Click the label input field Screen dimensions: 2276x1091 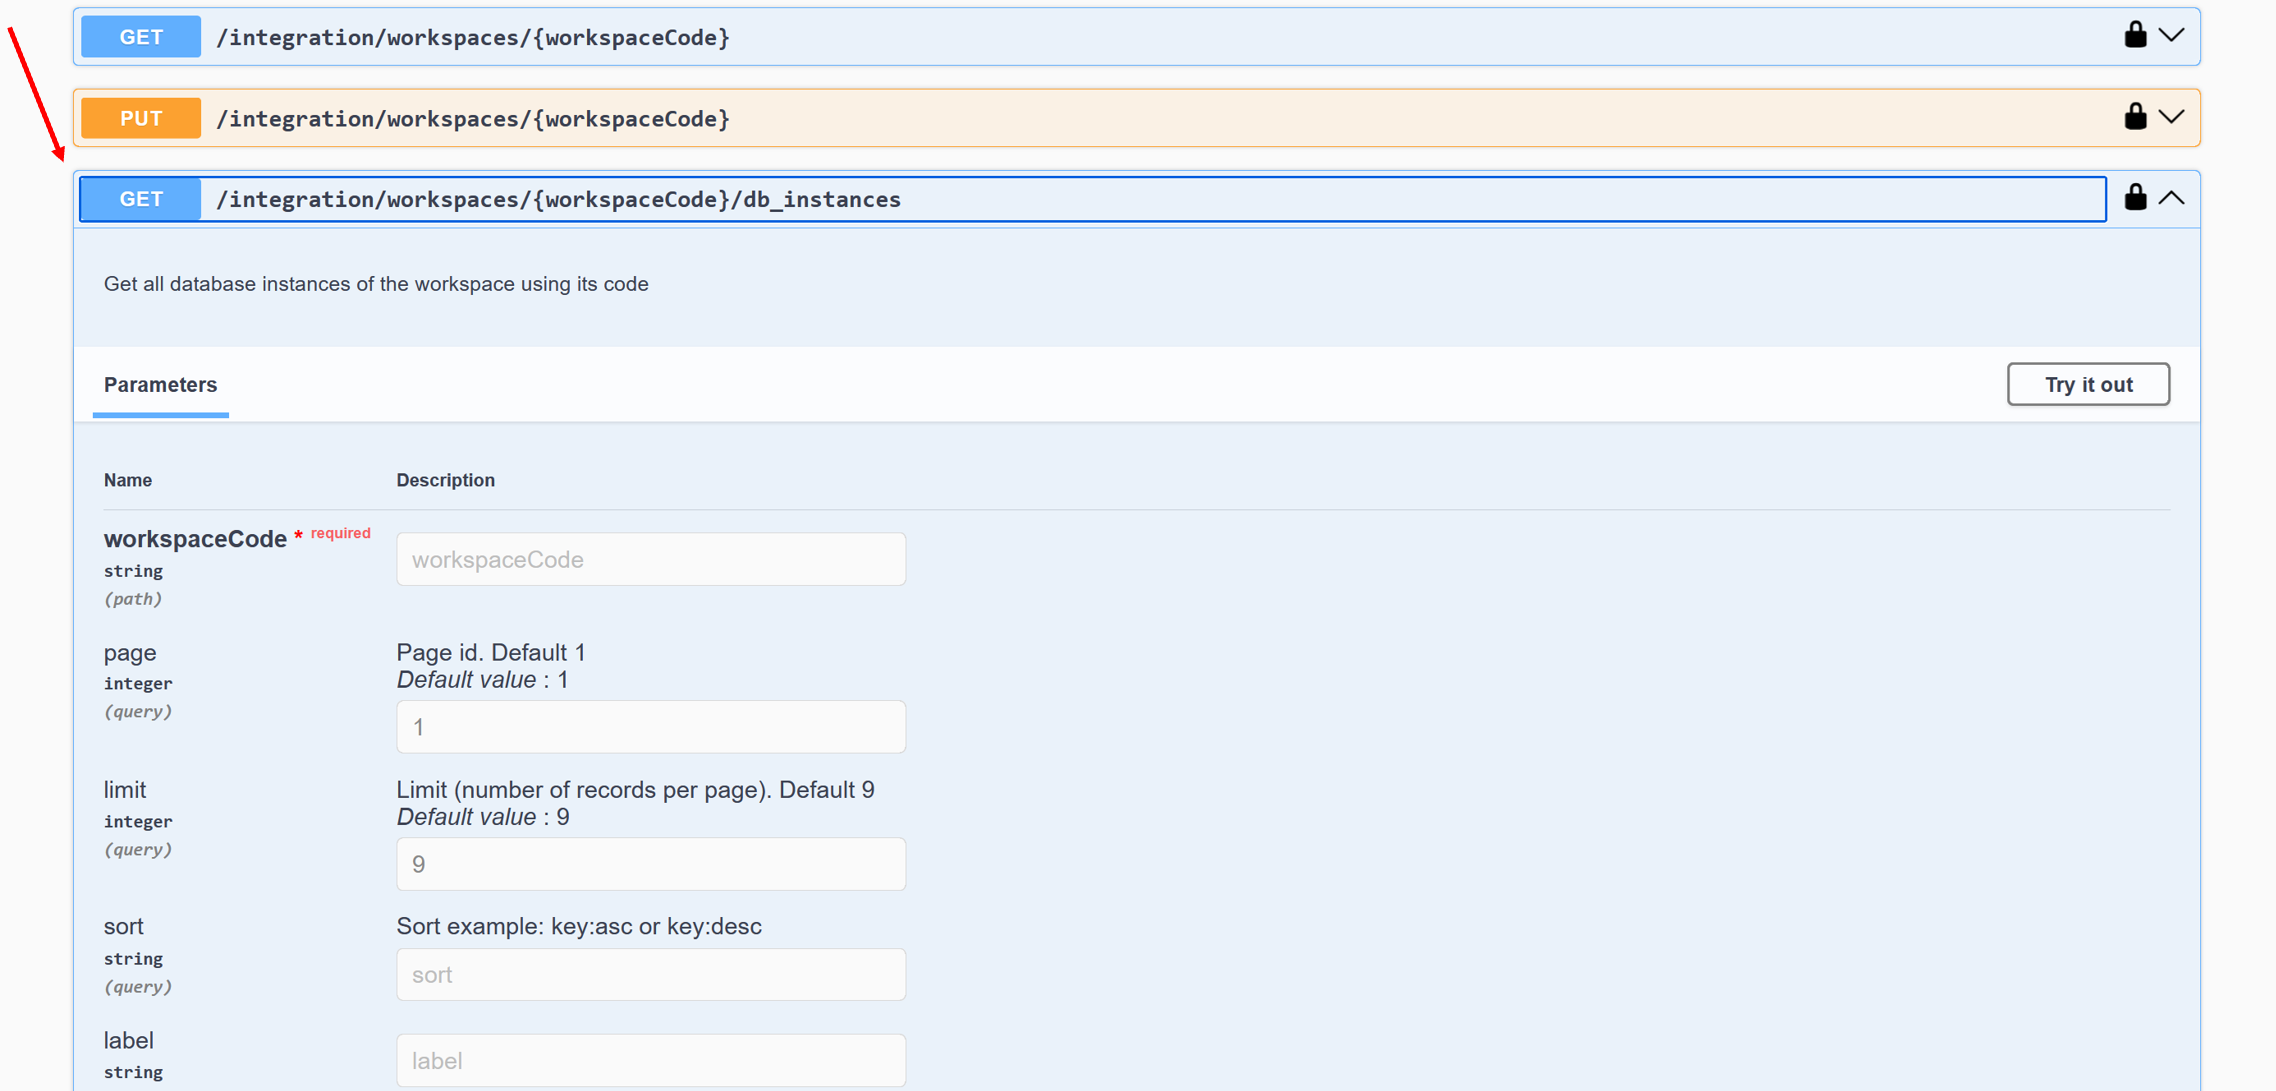coord(651,1060)
